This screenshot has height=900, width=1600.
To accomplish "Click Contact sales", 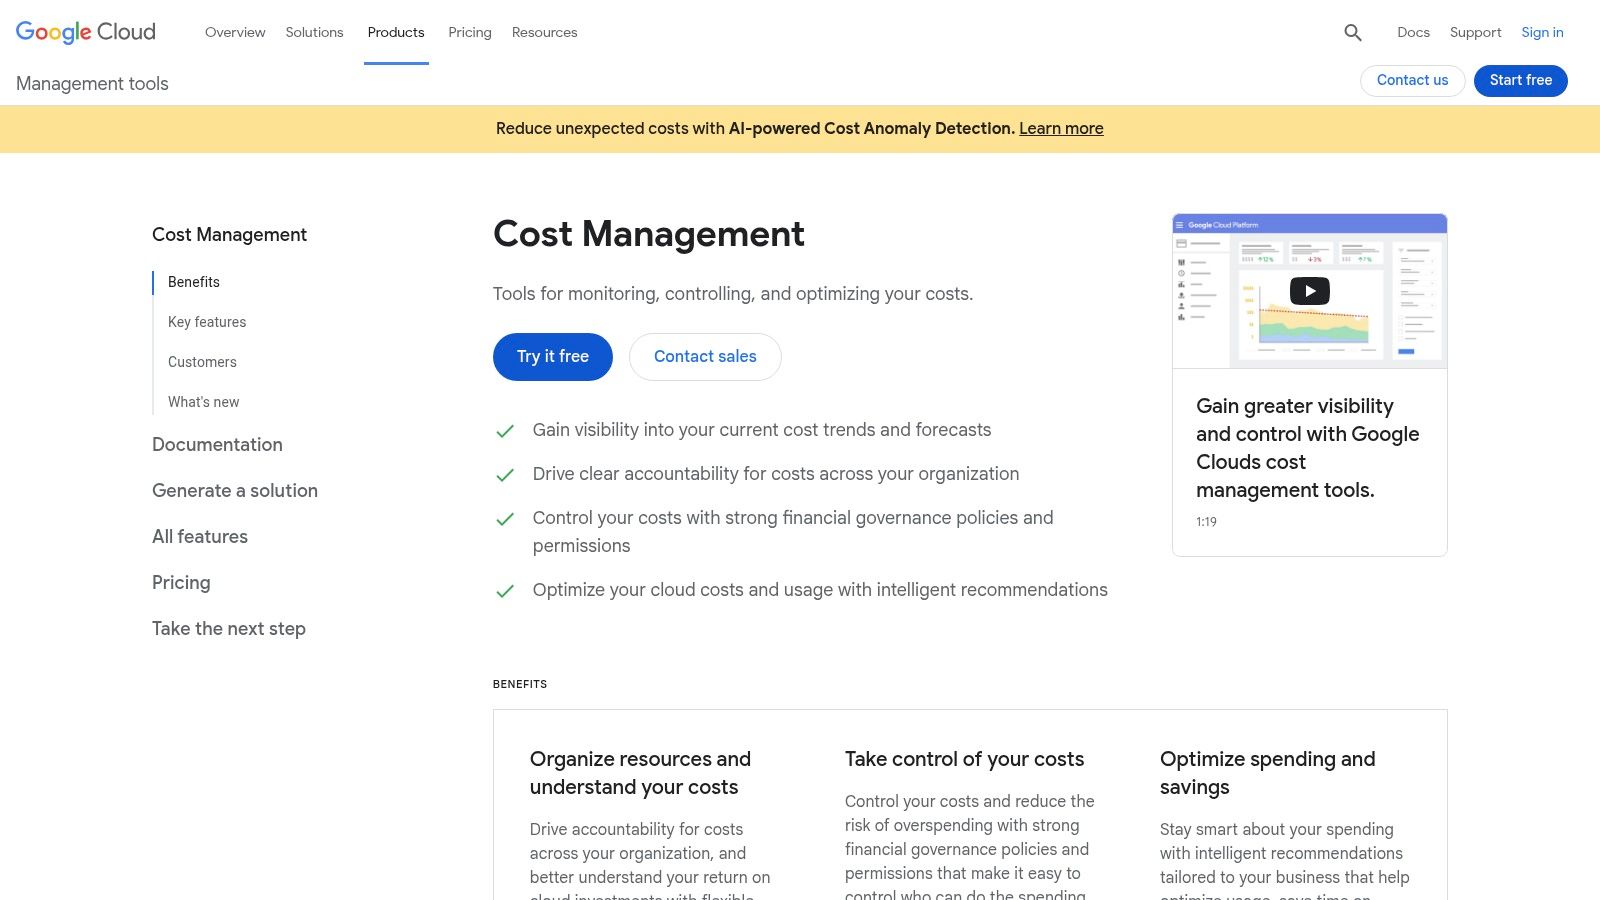I will (x=705, y=356).
